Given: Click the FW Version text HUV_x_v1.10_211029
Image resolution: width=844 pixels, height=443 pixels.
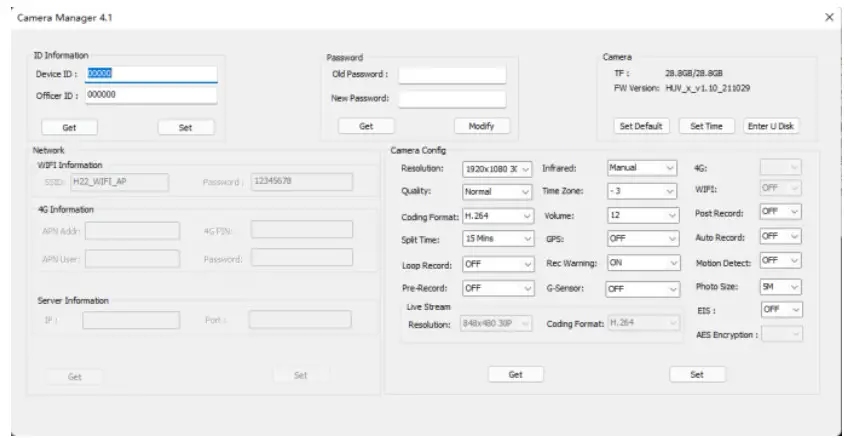Looking at the screenshot, I should pos(708,88).
